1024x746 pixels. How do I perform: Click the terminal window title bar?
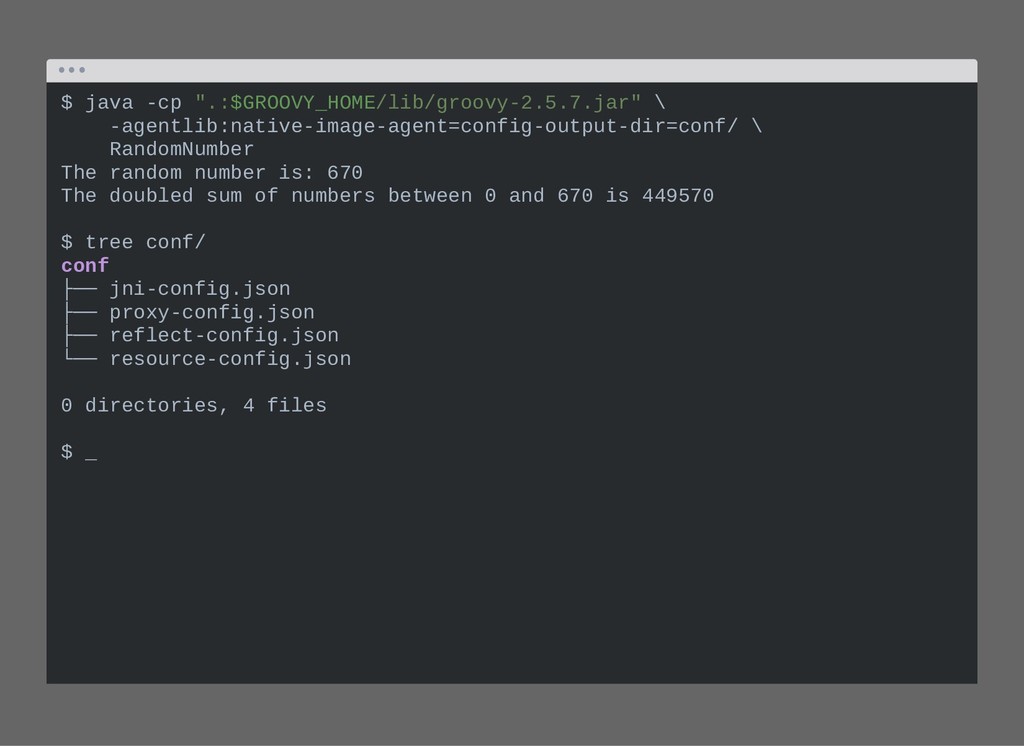[512, 71]
